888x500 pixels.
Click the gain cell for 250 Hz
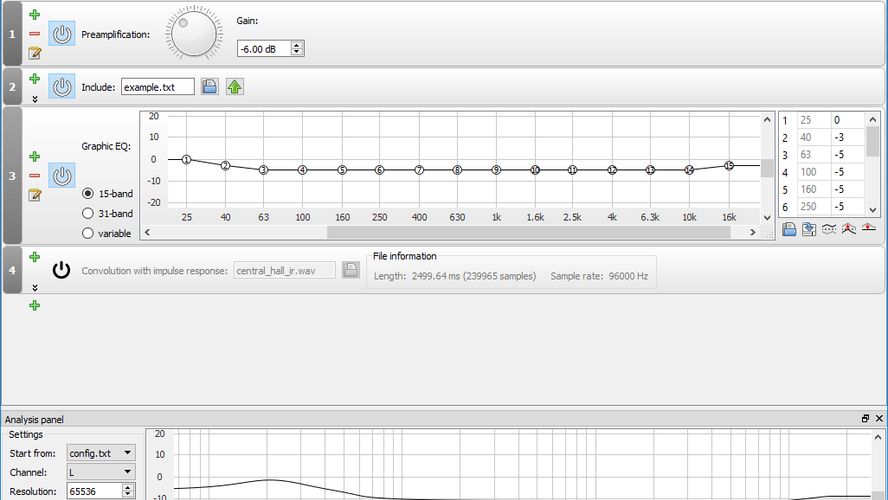847,207
